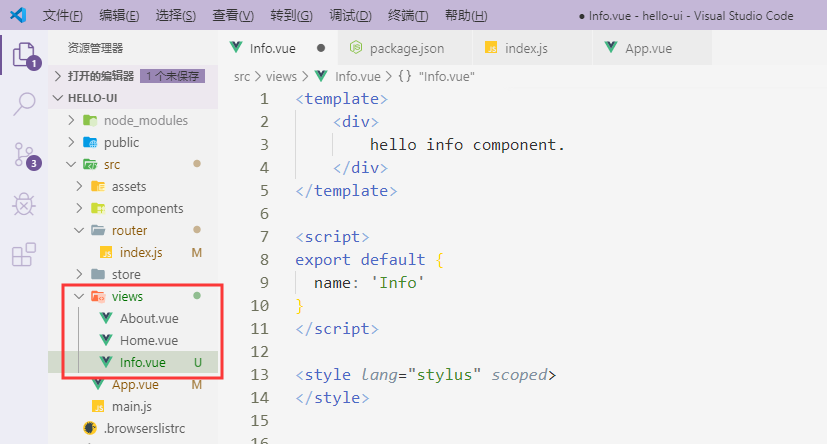Select Info.vue in the file tree
Image resolution: width=827 pixels, height=444 pixels.
133,362
